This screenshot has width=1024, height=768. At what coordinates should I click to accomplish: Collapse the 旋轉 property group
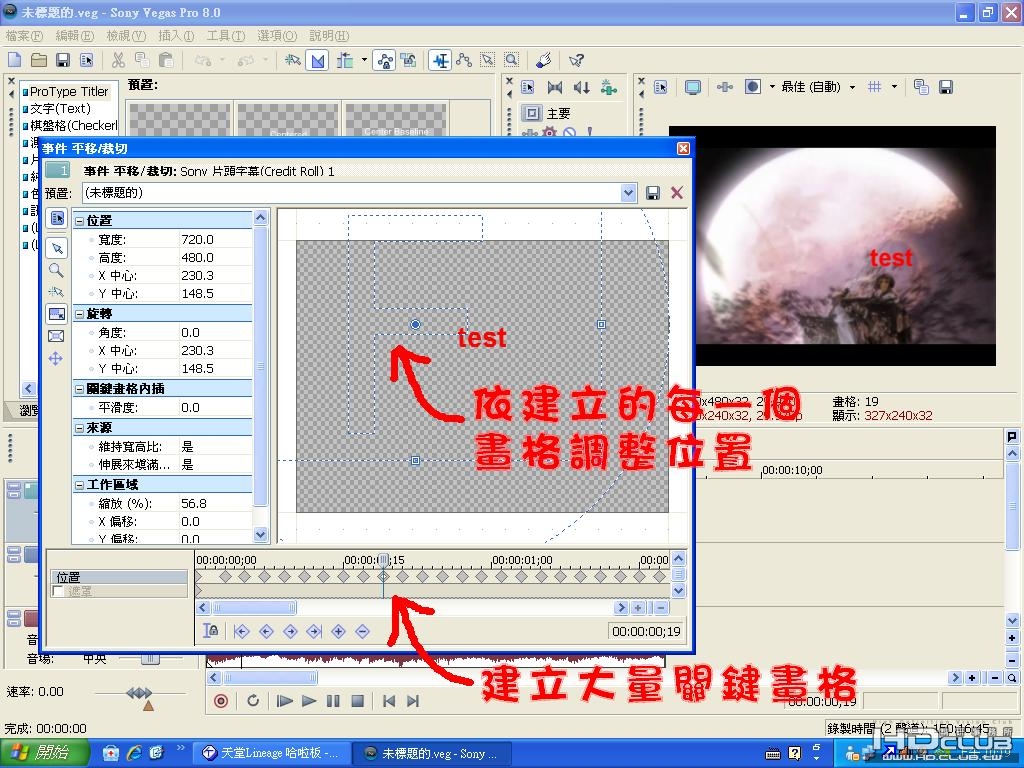click(x=79, y=314)
